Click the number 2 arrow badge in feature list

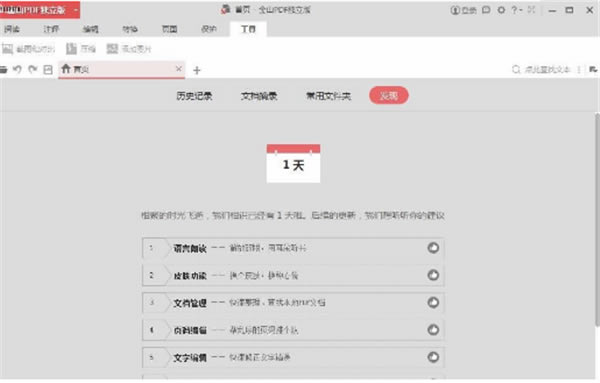click(x=156, y=275)
